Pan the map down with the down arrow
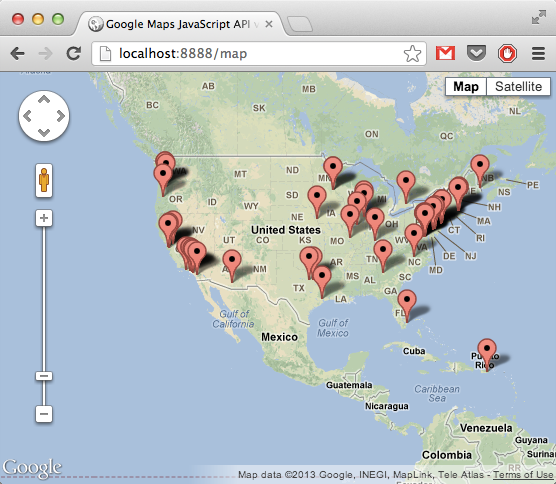Image resolution: width=556 pixels, height=484 pixels. 44,133
